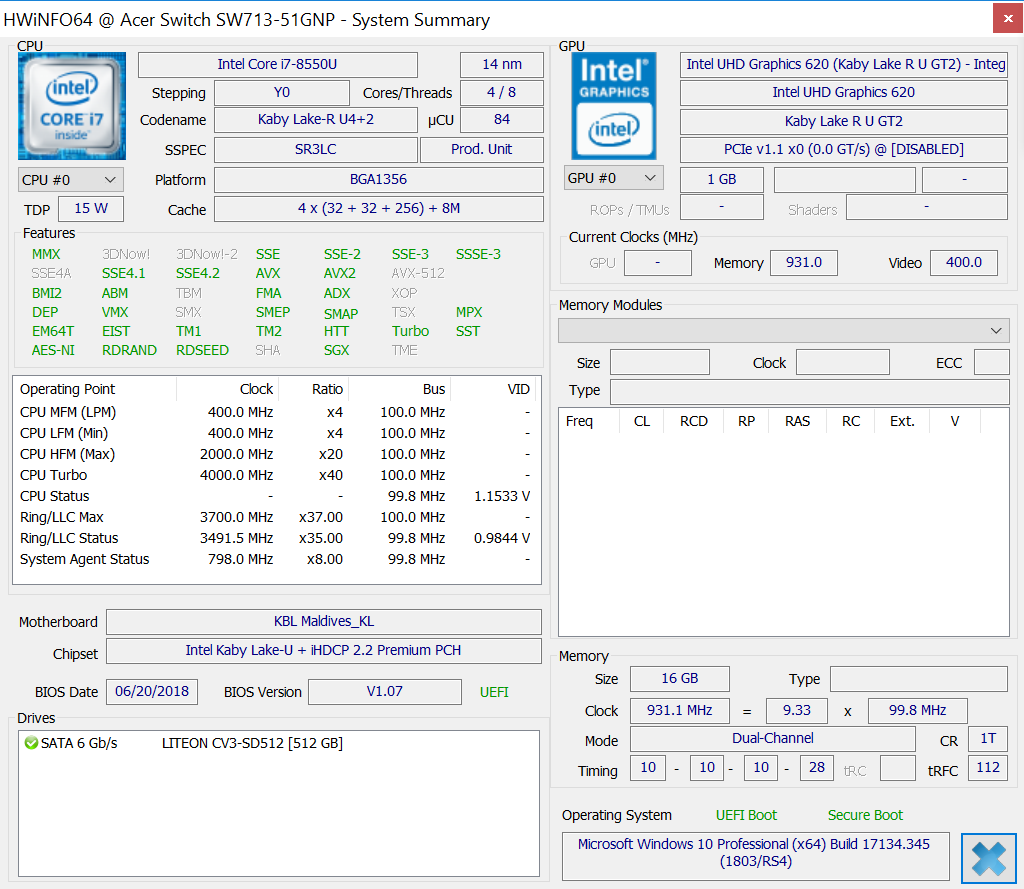Click the Prod. Unit field
Screen dimensions: 1024x889
[x=481, y=150]
